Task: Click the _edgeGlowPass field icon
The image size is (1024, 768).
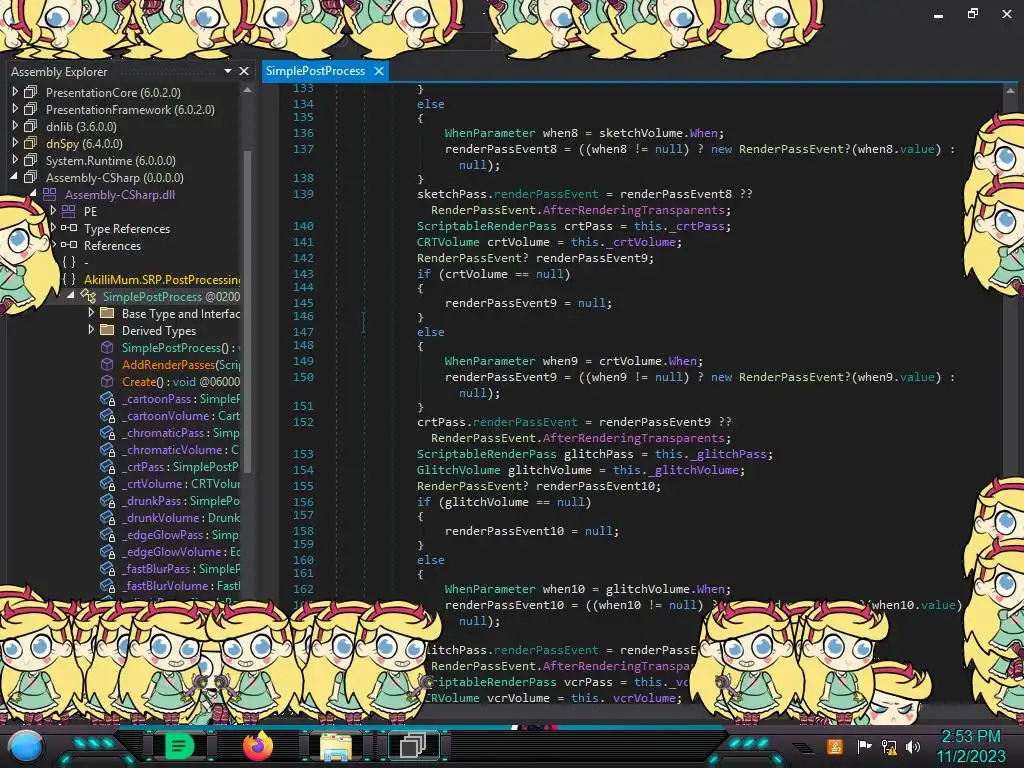Action: 107,534
